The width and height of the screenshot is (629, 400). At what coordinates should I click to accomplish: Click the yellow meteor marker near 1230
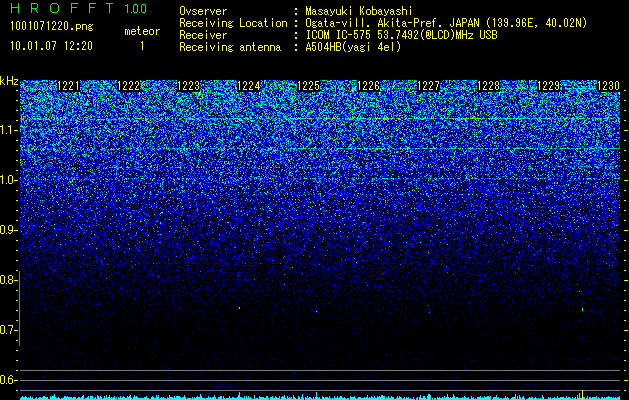582,394
